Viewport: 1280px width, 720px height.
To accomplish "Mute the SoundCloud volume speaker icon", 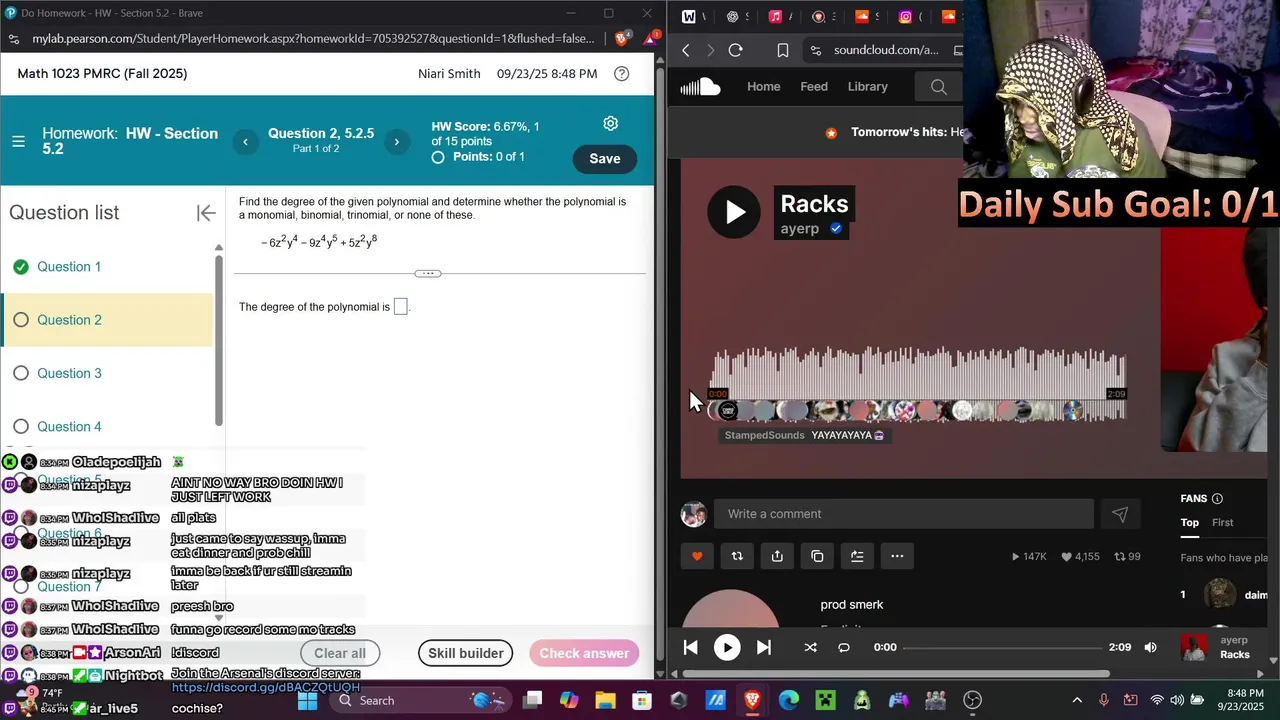I will tap(1150, 647).
